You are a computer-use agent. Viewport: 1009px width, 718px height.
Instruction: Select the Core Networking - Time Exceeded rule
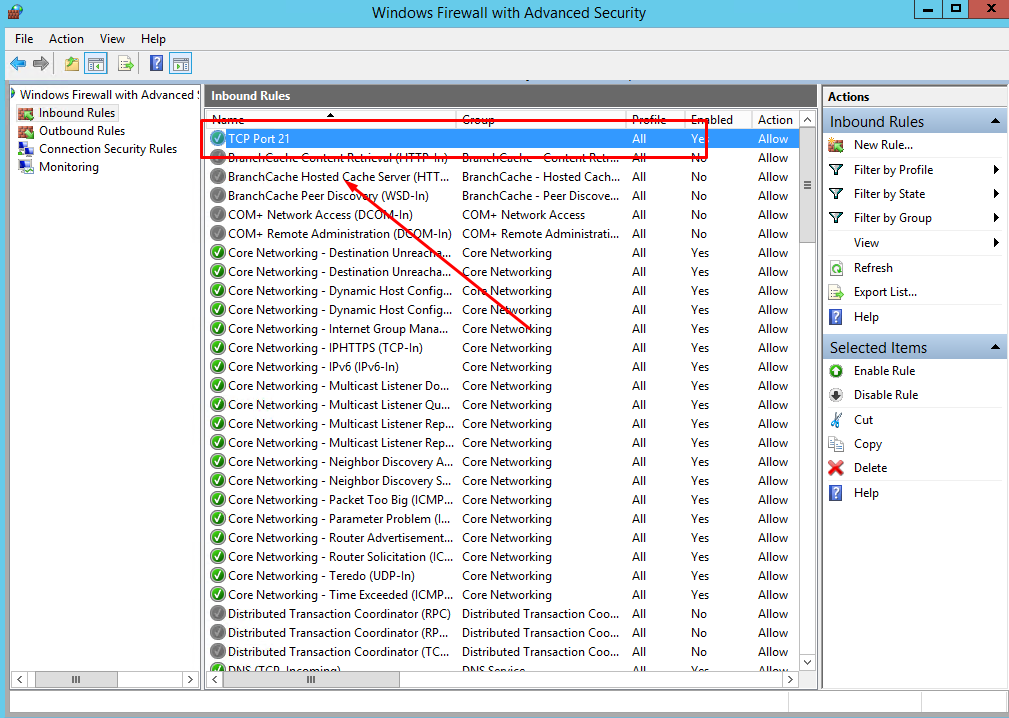503,594
